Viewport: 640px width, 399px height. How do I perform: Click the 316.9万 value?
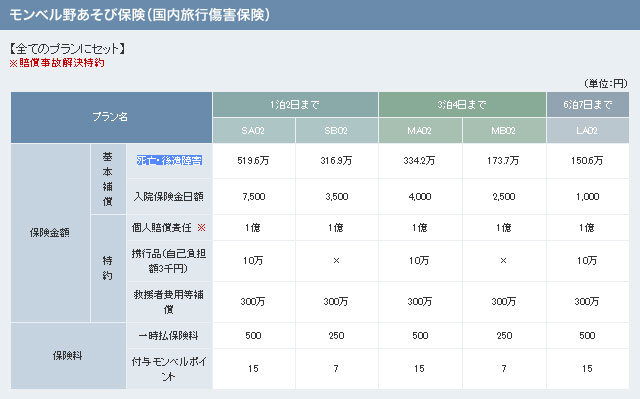coord(336,161)
